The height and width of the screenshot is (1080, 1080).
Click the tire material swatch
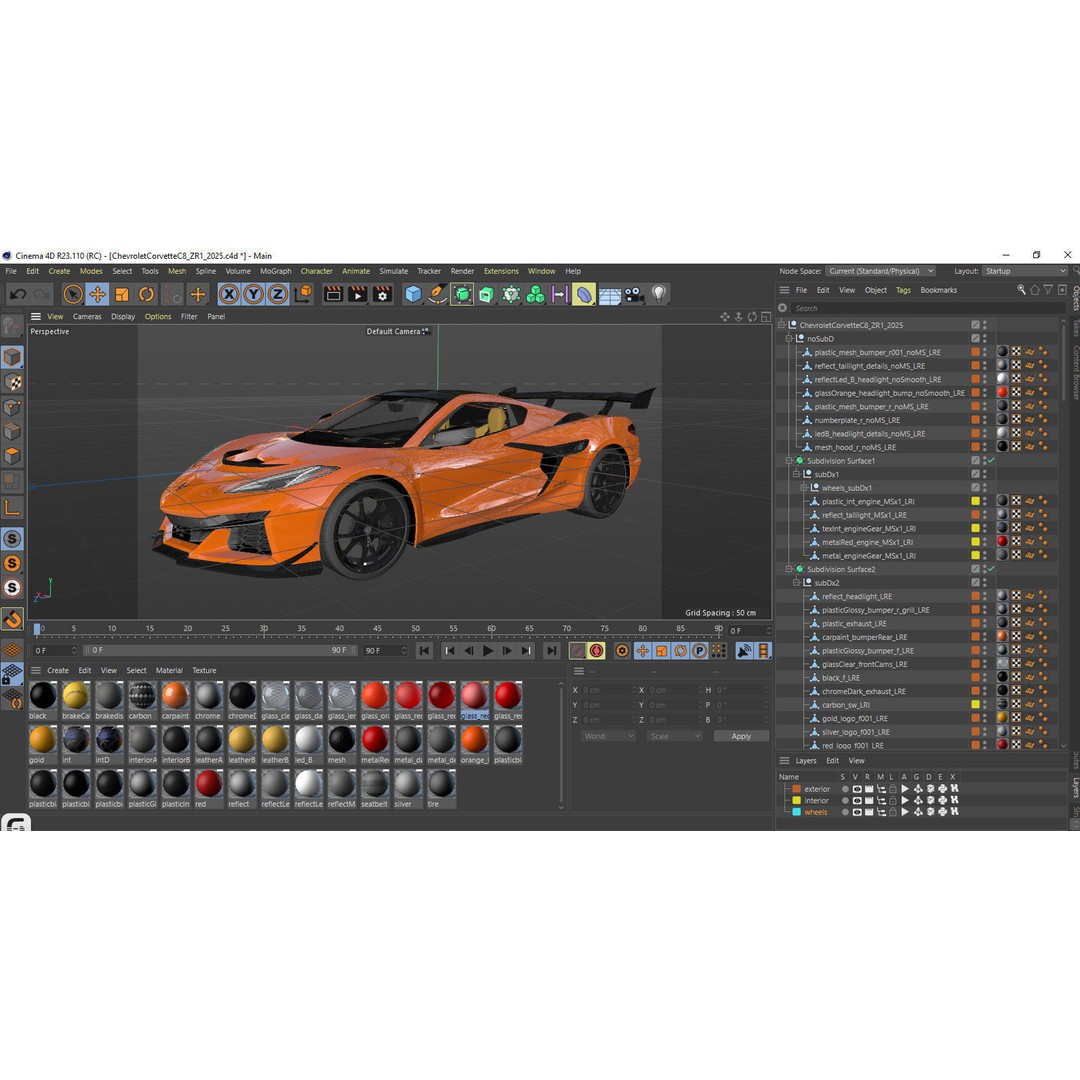[x=441, y=785]
